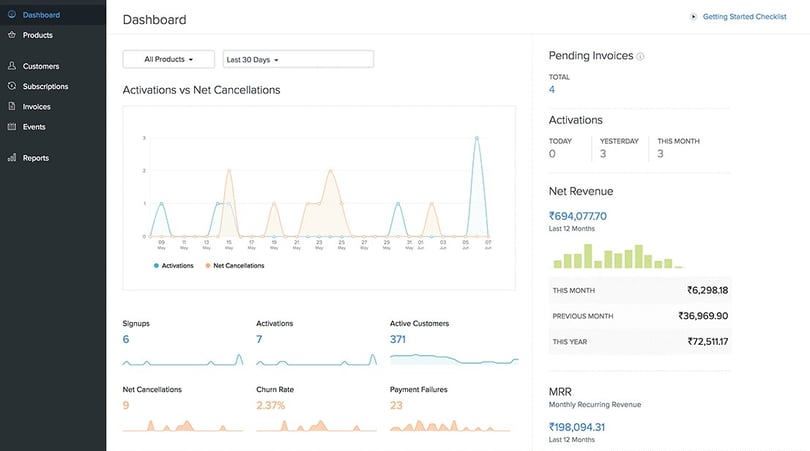Click the Signups sparkline chart
Viewport: 810px width, 451px height.
point(183,360)
